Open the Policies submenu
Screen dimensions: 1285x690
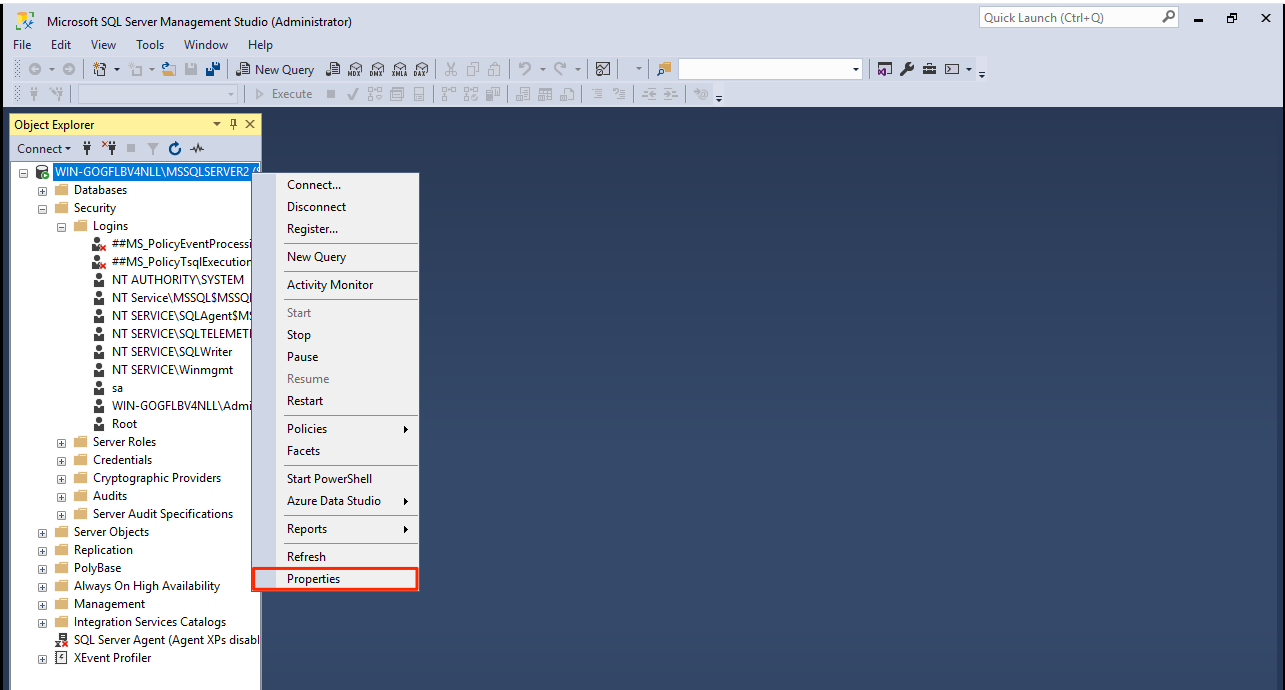pyautogui.click(x=335, y=429)
